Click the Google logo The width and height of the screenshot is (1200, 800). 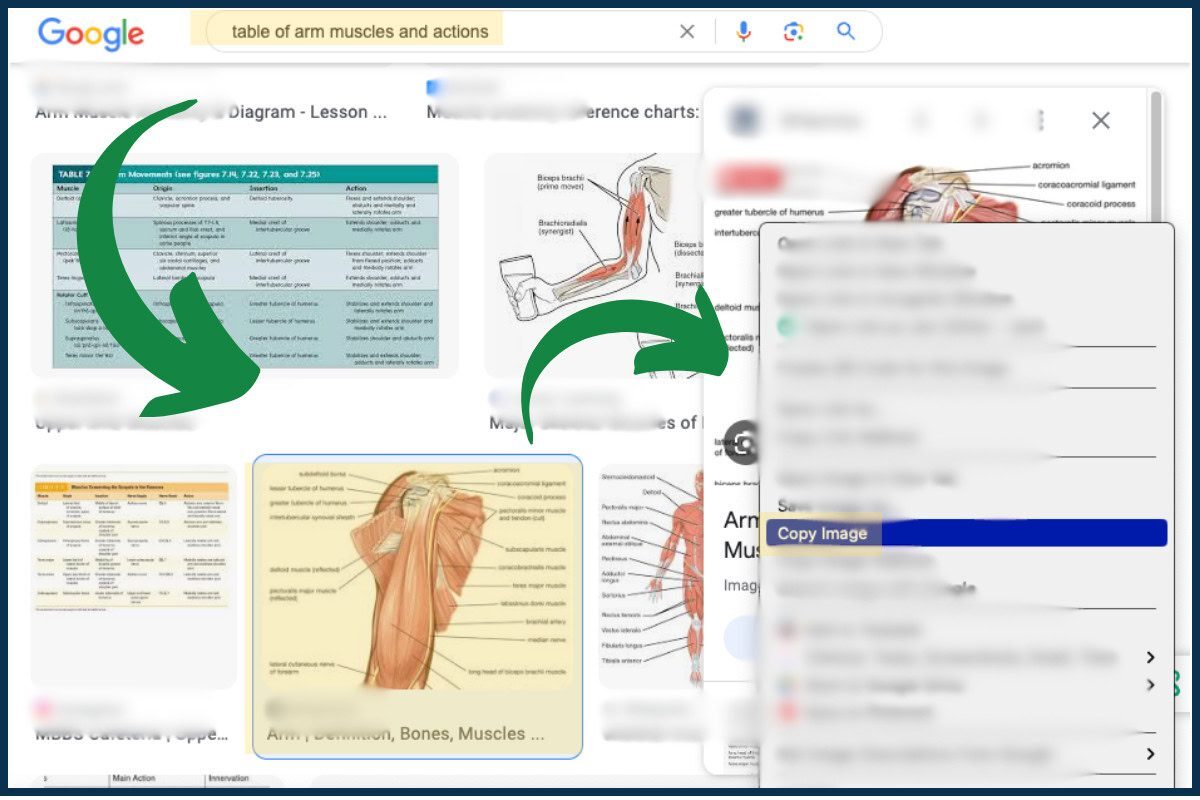[x=91, y=33]
